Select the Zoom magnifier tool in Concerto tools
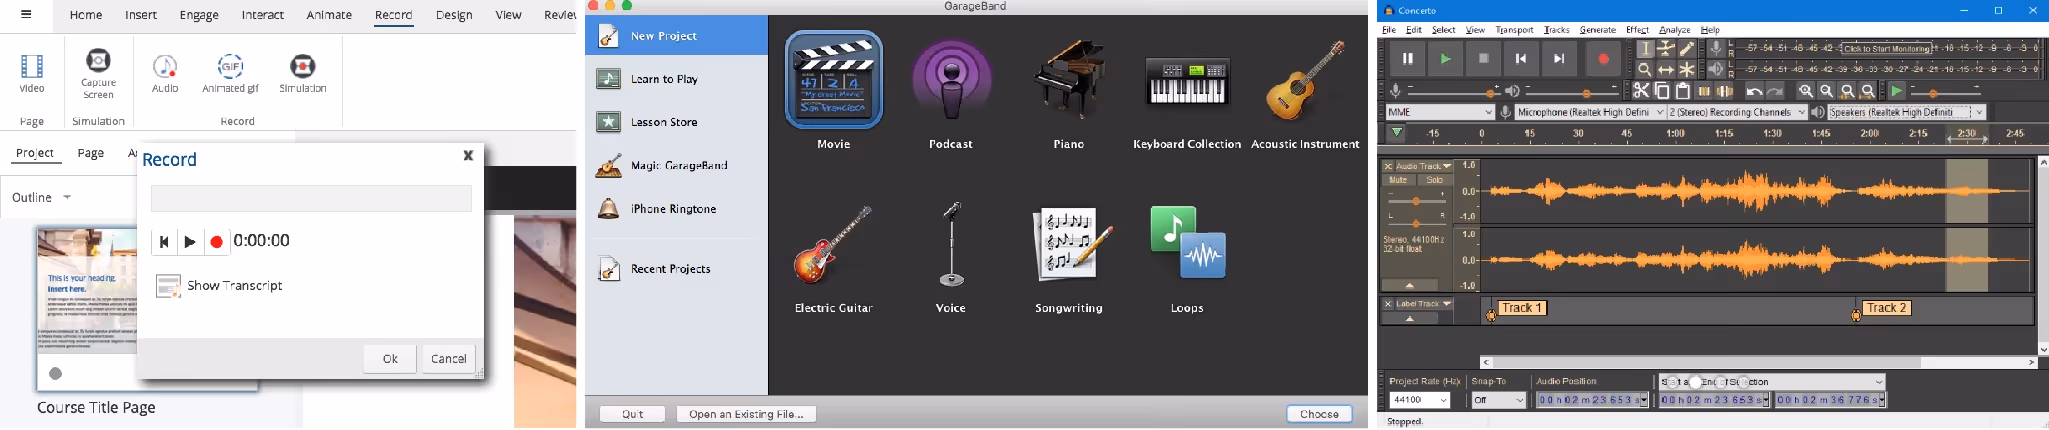This screenshot has width=2049, height=430. pyautogui.click(x=1645, y=69)
